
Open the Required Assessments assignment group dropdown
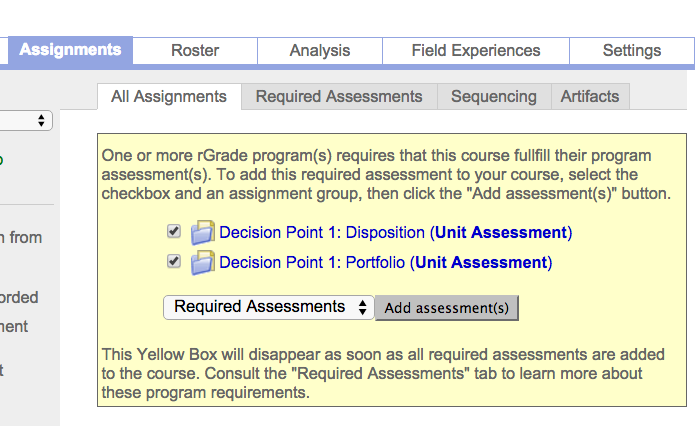268,307
